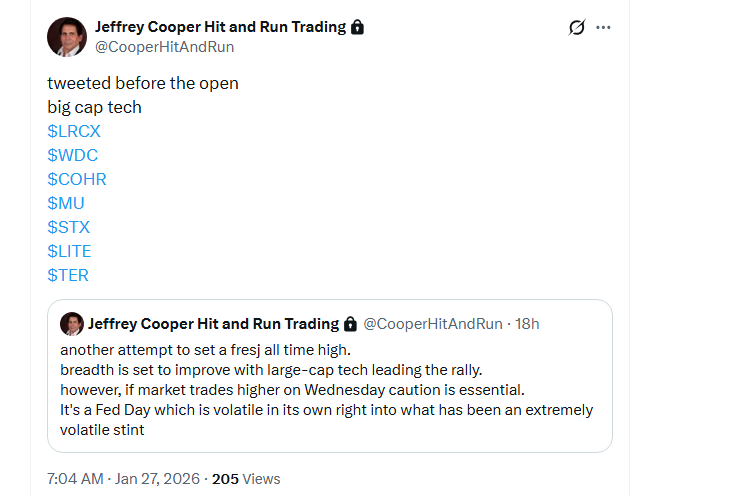
Task: Click the author name Jeffrey Cooper Hit and Run Trading
Action: click(x=220, y=27)
